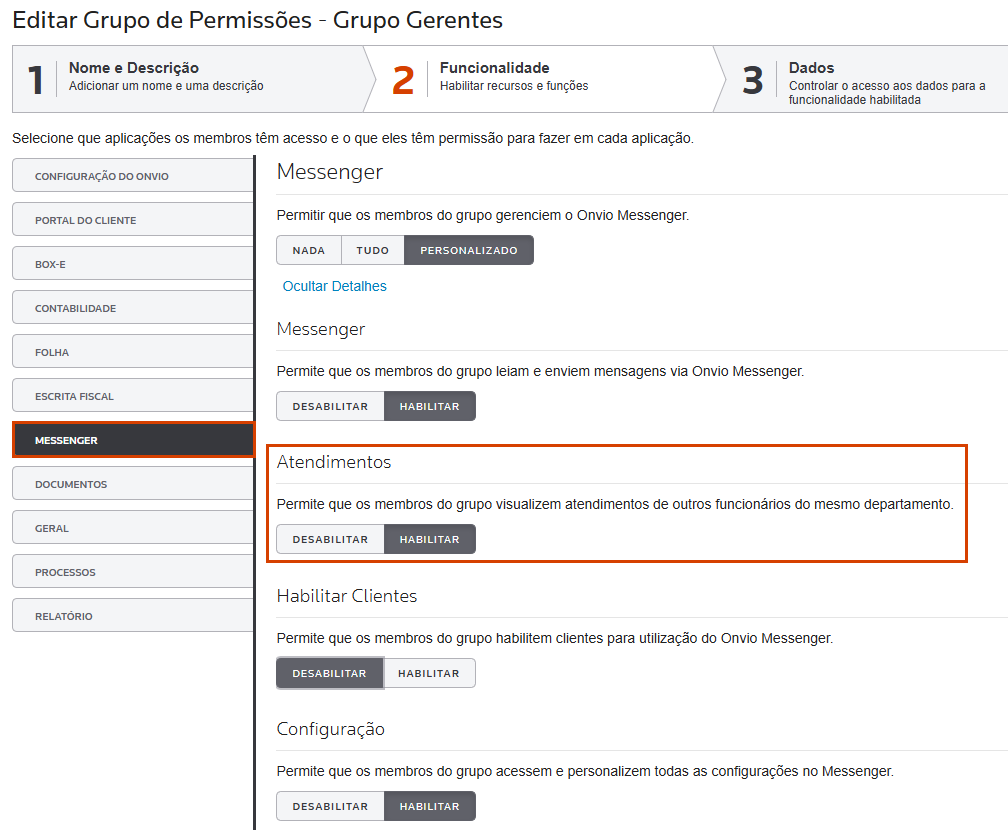Click the Configuração section heading
The image size is (1008, 830).
tap(330, 729)
